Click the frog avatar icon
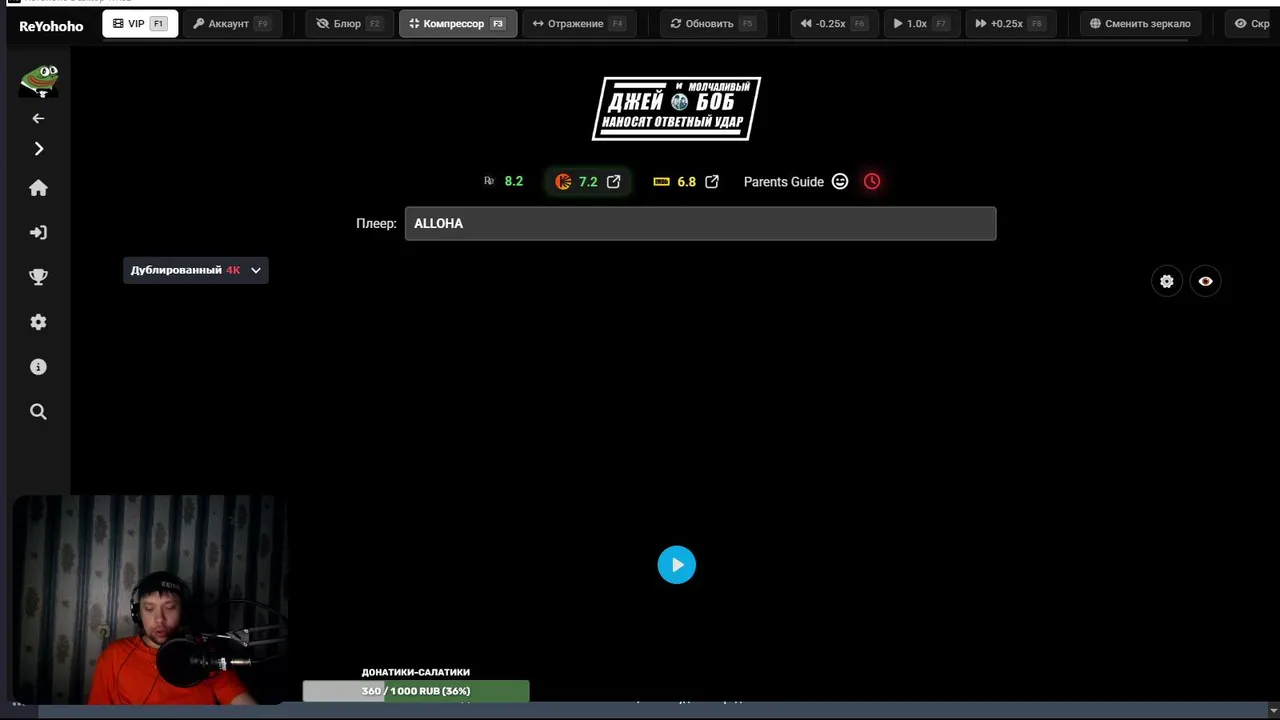 tap(39, 80)
